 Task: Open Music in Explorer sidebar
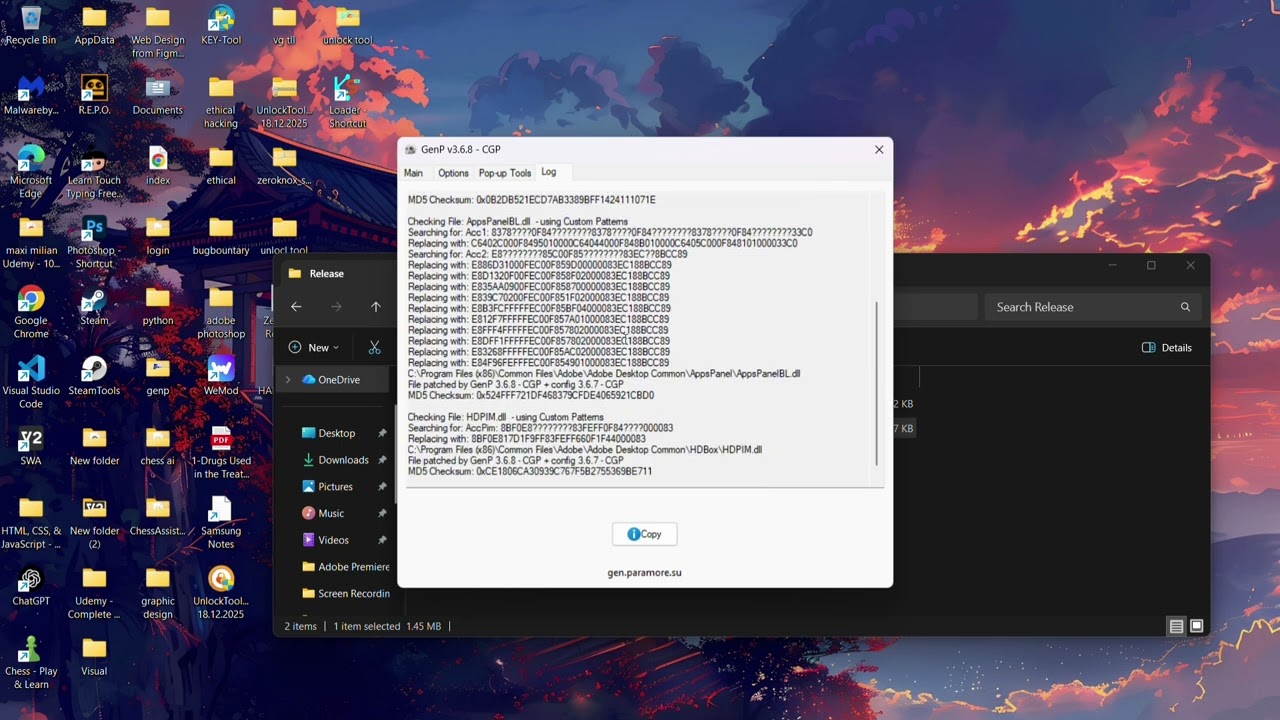point(331,513)
